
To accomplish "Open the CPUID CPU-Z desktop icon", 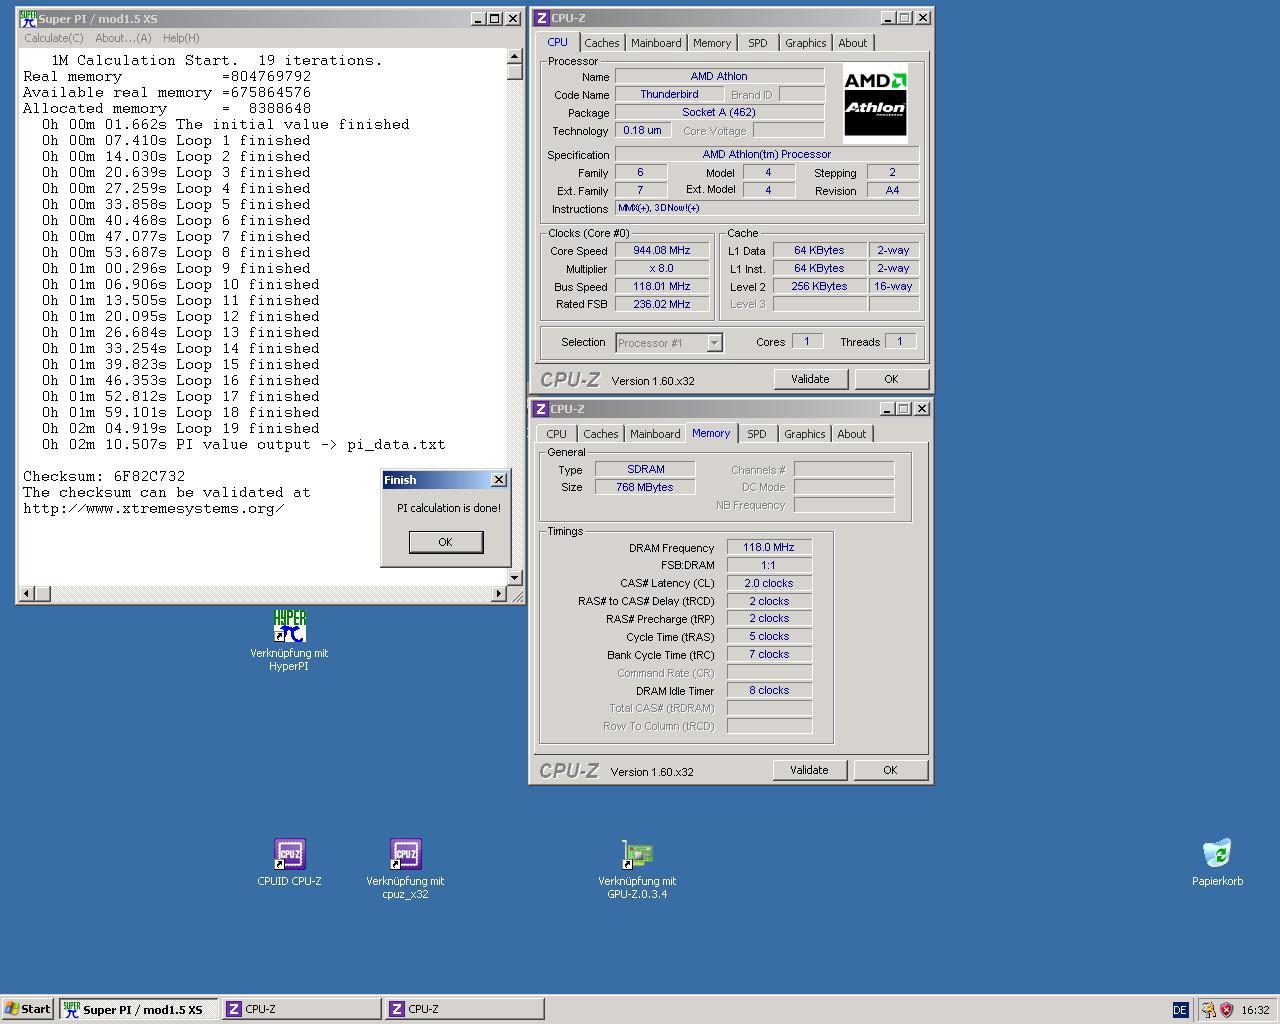I will tap(289, 855).
